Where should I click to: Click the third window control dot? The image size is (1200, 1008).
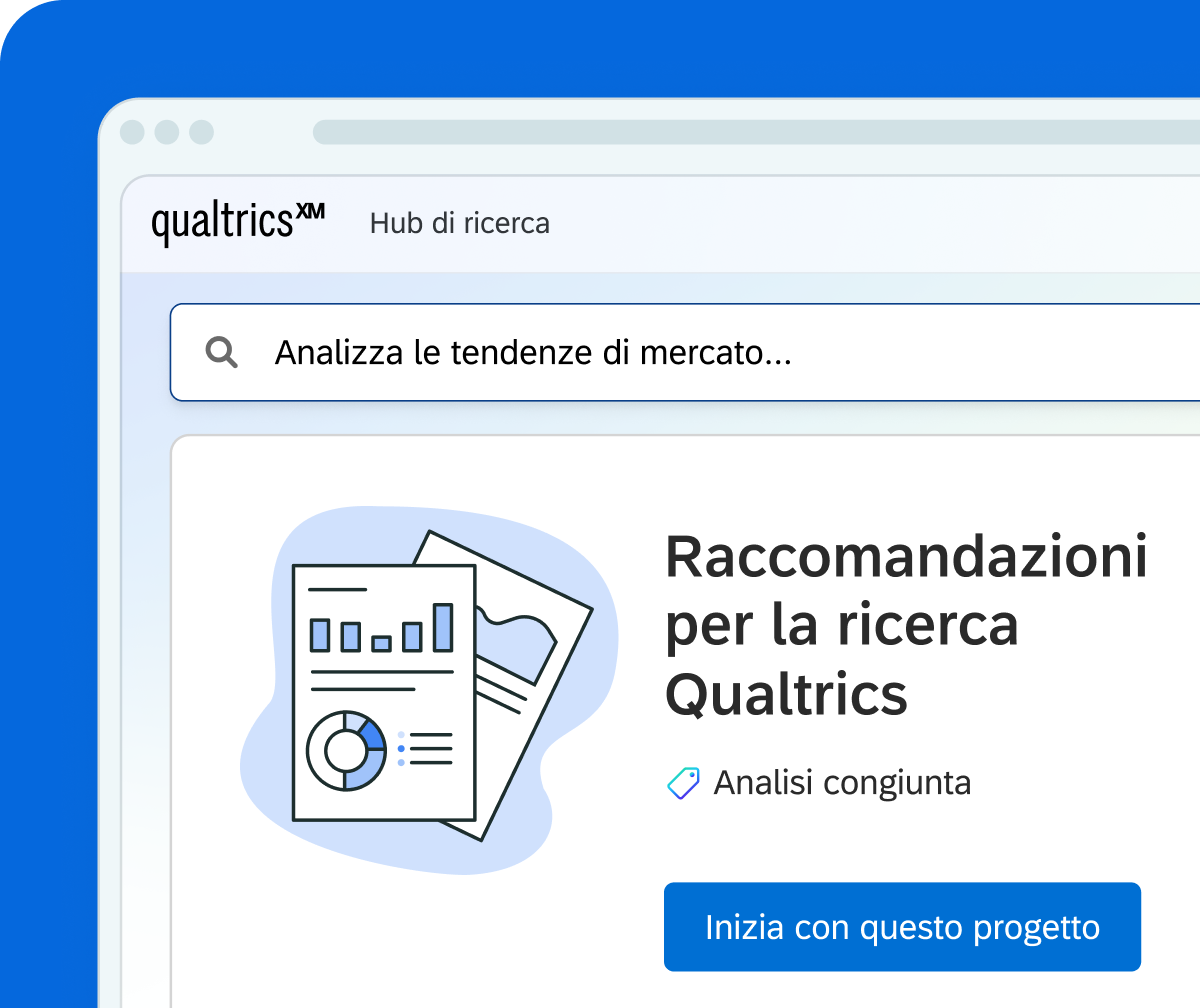(x=202, y=132)
